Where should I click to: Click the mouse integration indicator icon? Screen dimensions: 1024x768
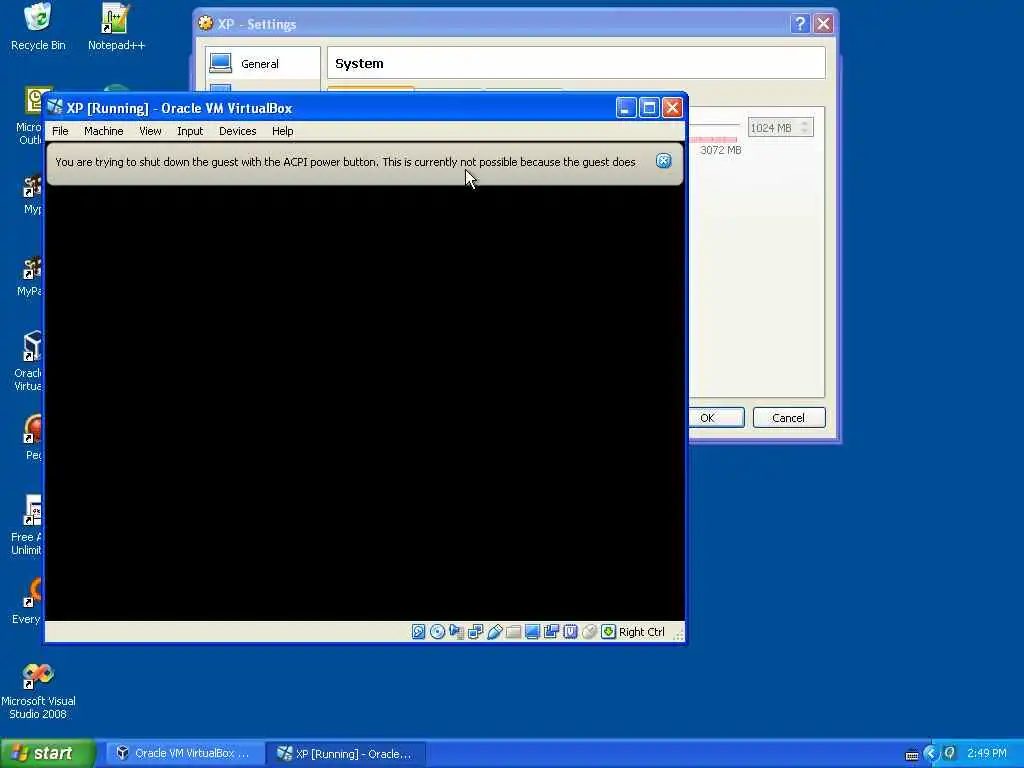pyautogui.click(x=589, y=632)
